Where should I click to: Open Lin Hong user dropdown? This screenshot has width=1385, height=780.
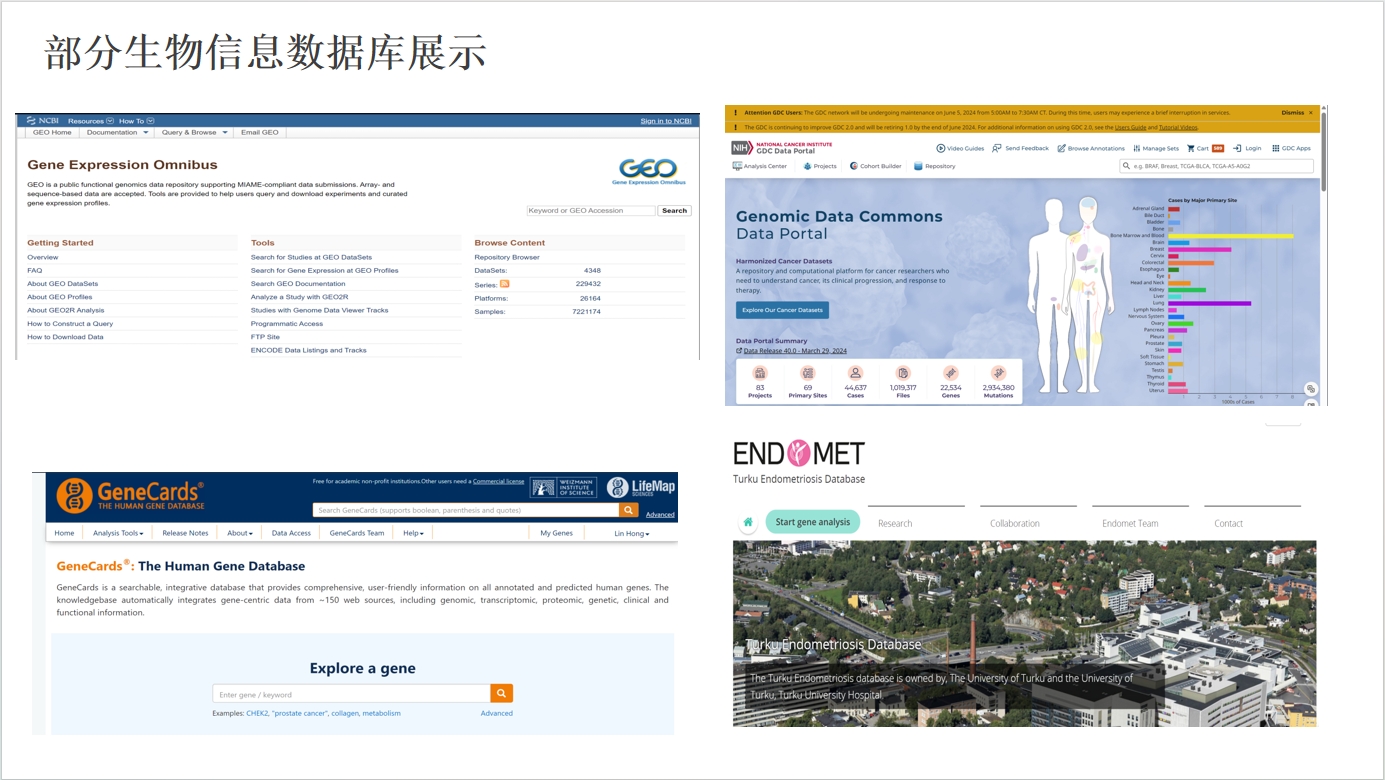632,533
